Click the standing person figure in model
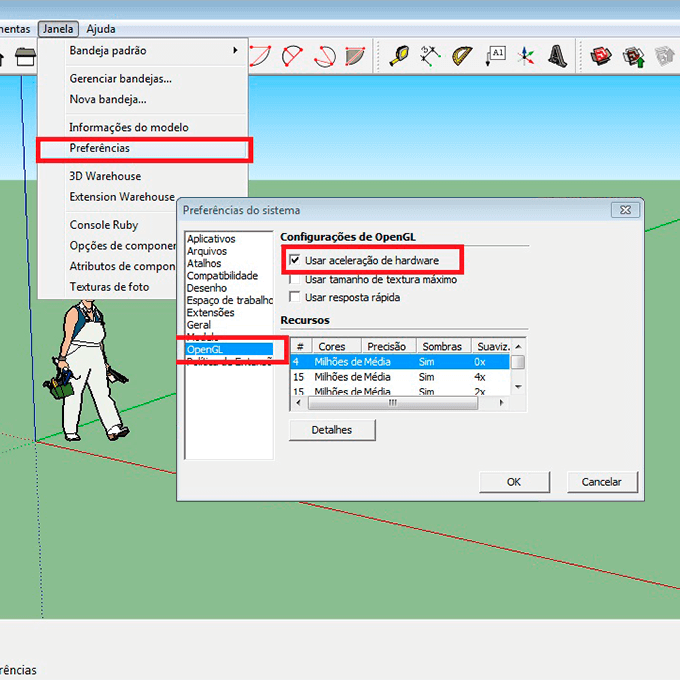Viewport: 680px width, 680px height. 86,369
